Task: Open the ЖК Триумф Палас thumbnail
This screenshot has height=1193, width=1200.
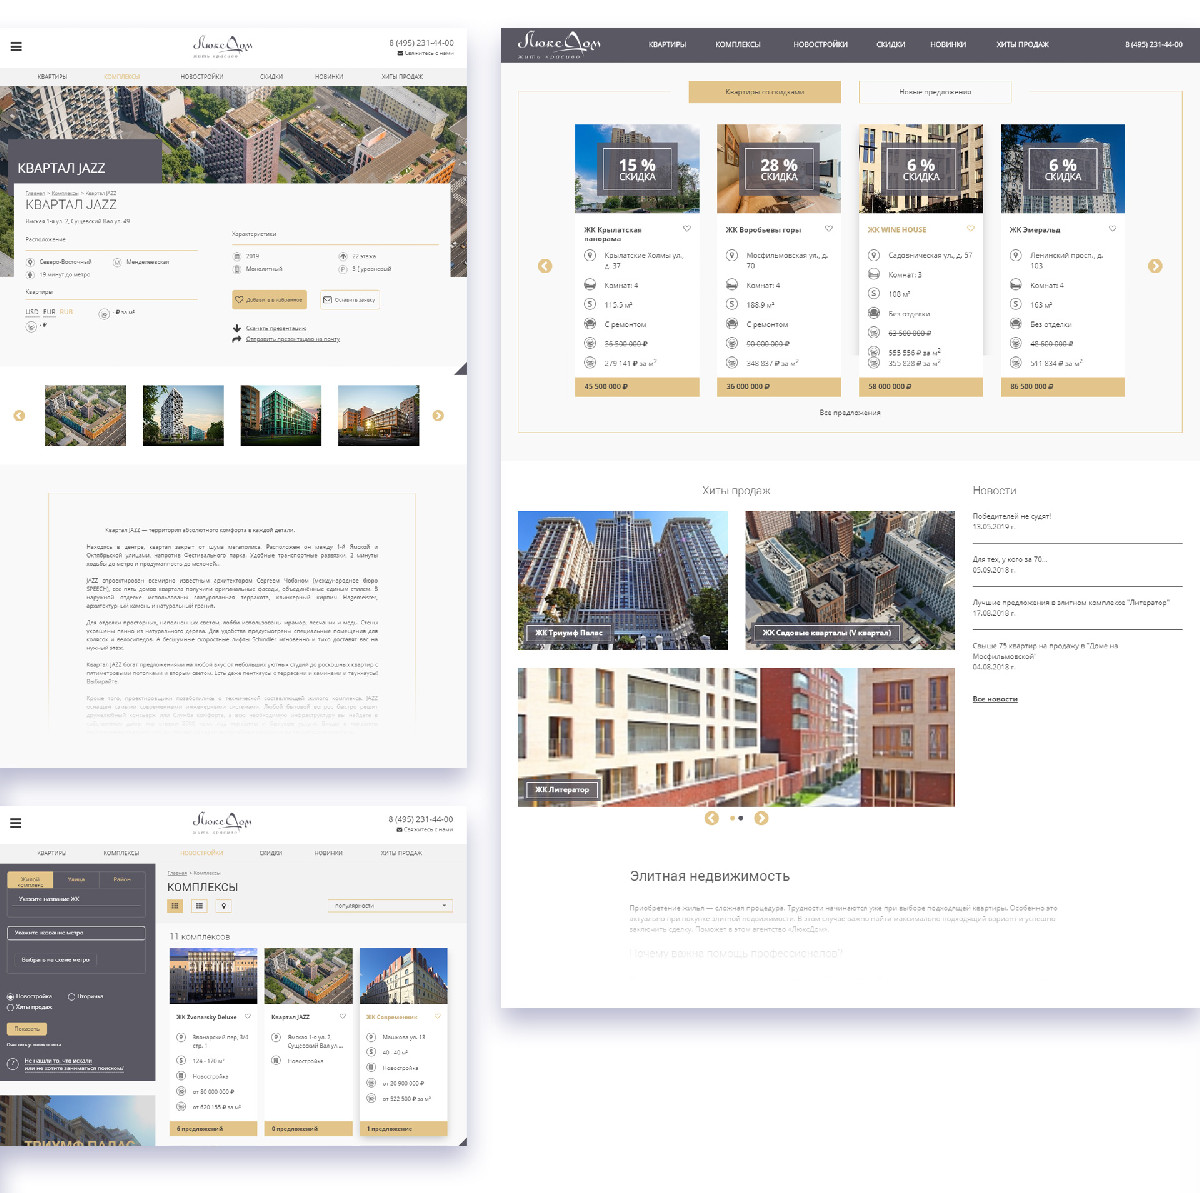Action: coord(622,580)
